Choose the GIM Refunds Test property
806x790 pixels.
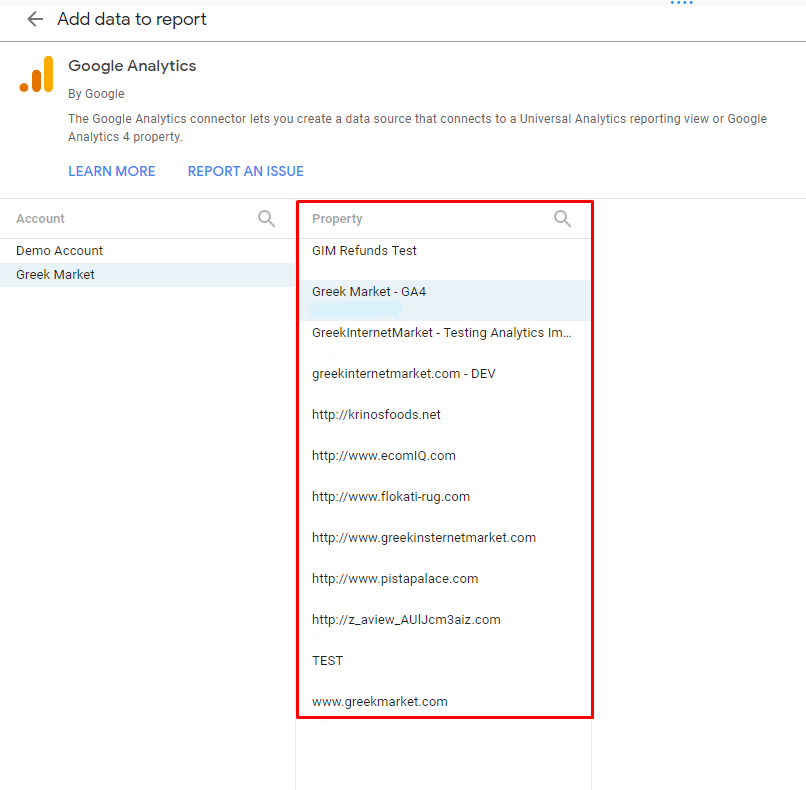pyautogui.click(x=365, y=251)
